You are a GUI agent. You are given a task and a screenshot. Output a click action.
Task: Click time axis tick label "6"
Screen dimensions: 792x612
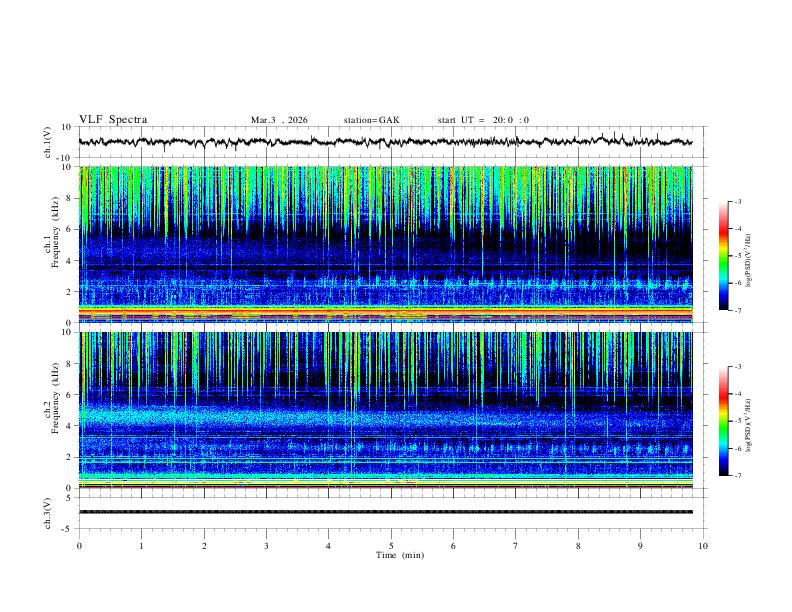pyautogui.click(x=454, y=546)
